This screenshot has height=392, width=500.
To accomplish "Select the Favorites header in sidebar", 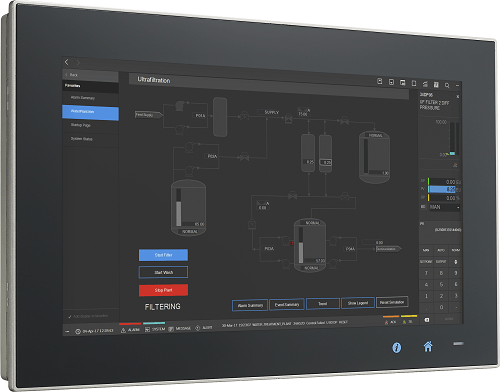I will [90, 86].
